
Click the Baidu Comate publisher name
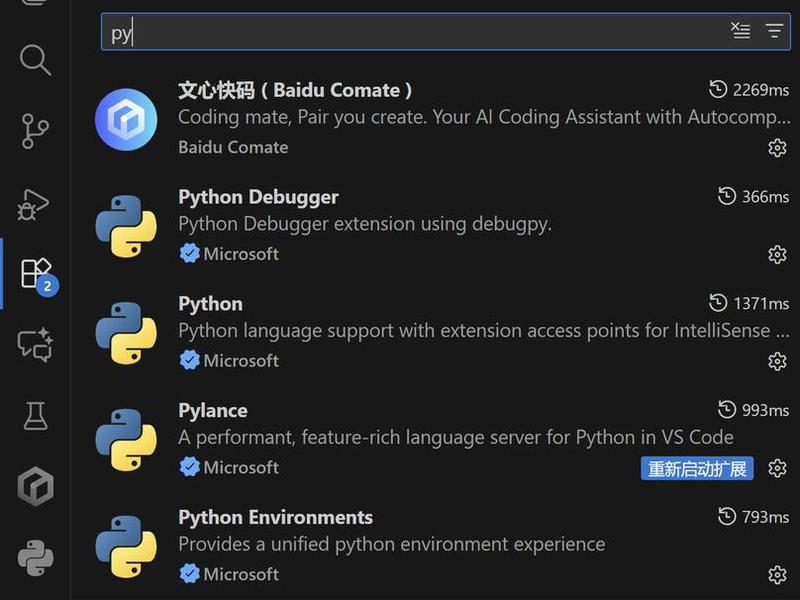coord(233,147)
